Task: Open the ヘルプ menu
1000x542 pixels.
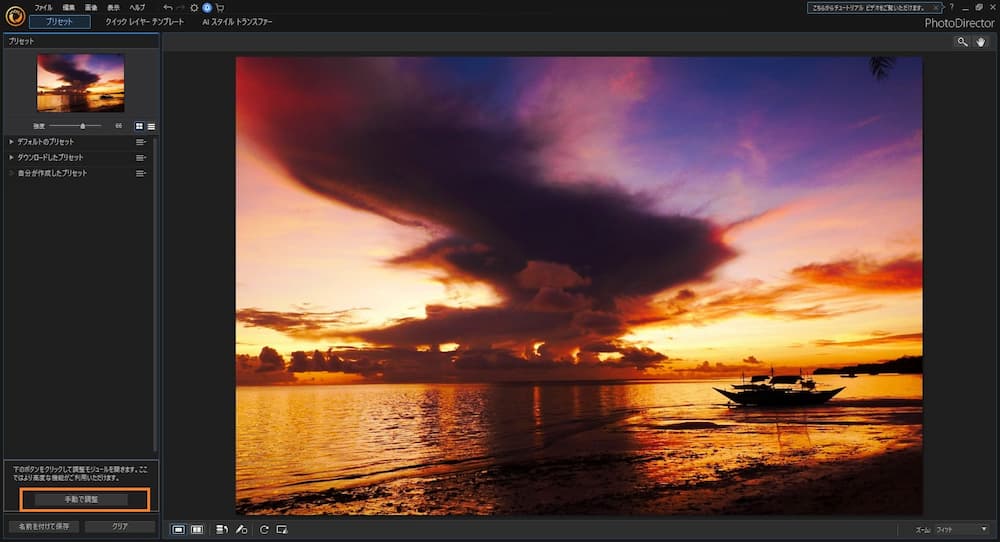Action: click(x=137, y=8)
